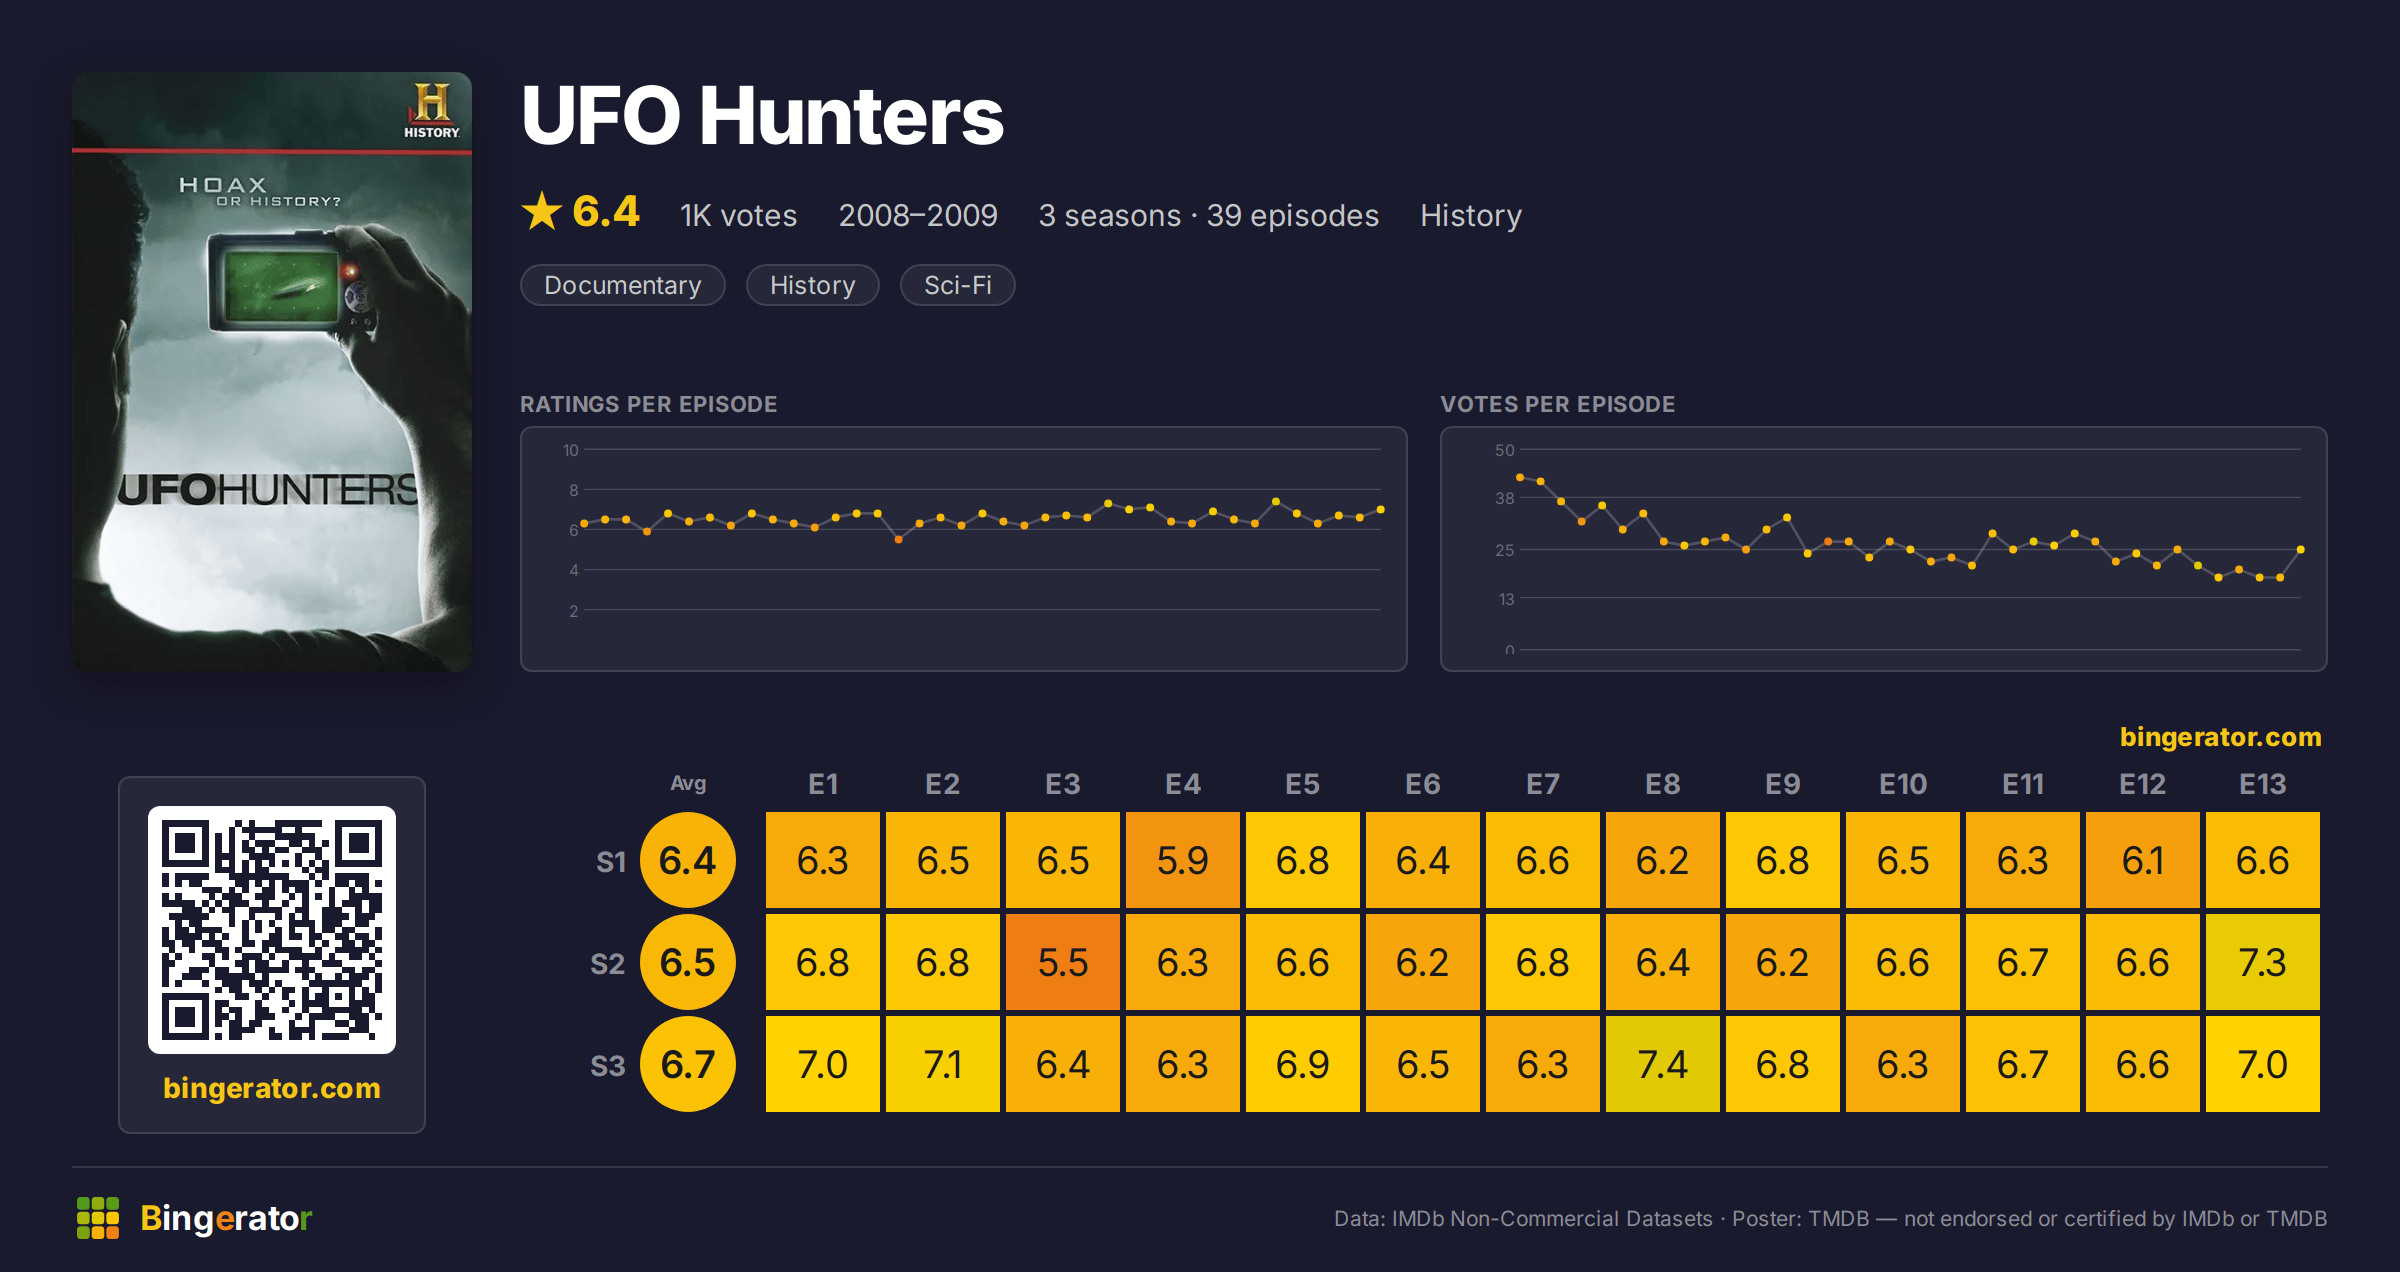The height and width of the screenshot is (1274, 2400).
Task: Click S1 E4 cell rated 5.9
Action: pos(1183,860)
